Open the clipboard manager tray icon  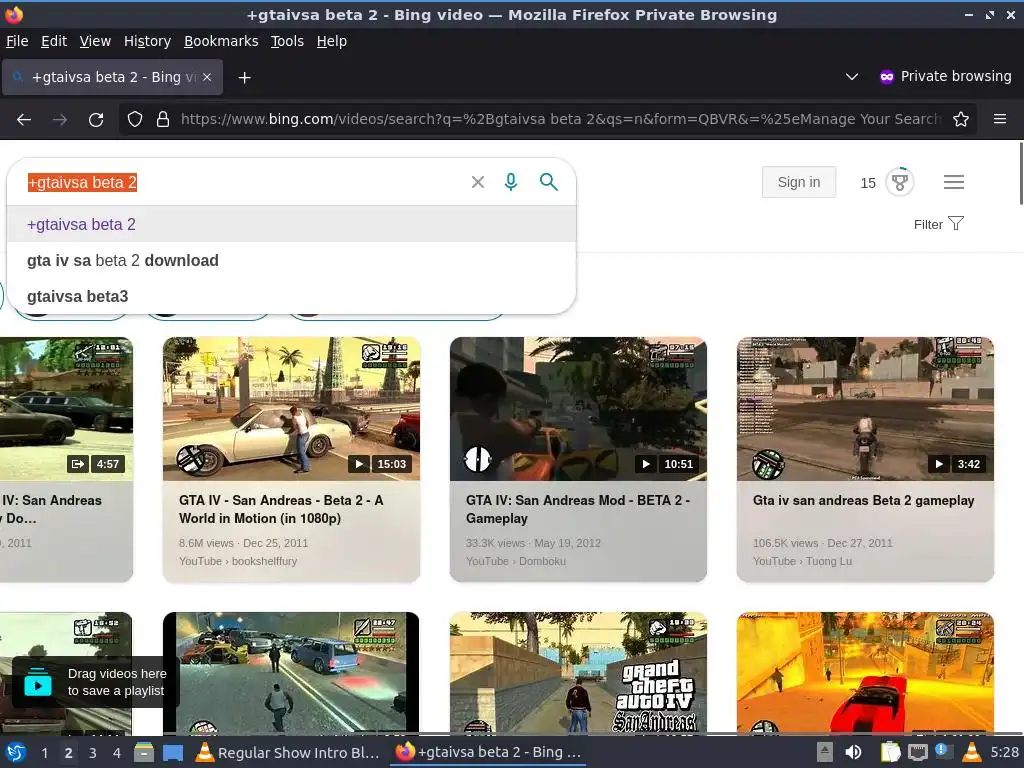point(889,752)
